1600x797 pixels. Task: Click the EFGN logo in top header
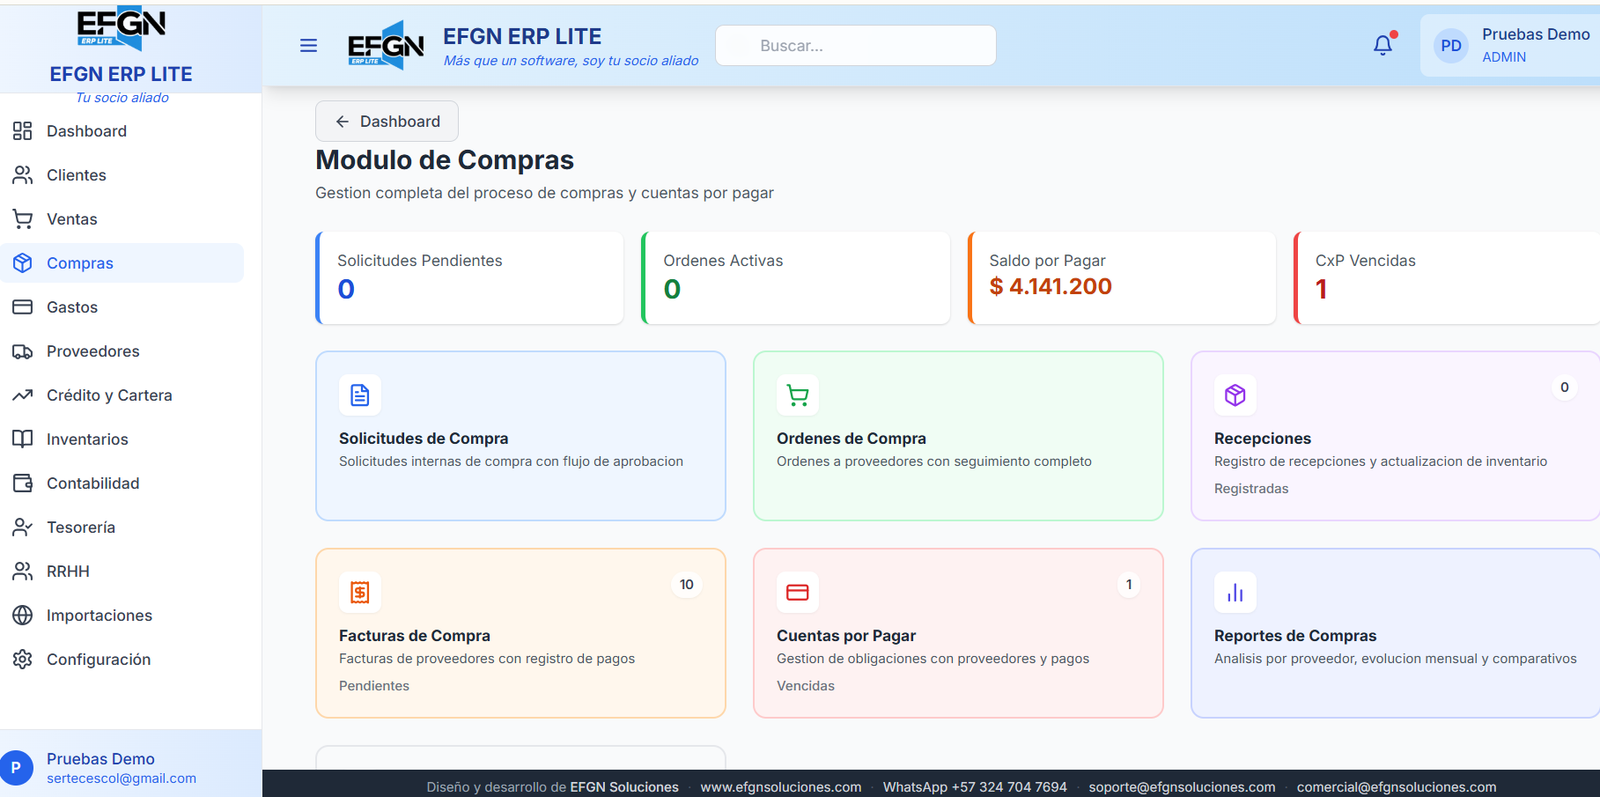pyautogui.click(x=386, y=46)
